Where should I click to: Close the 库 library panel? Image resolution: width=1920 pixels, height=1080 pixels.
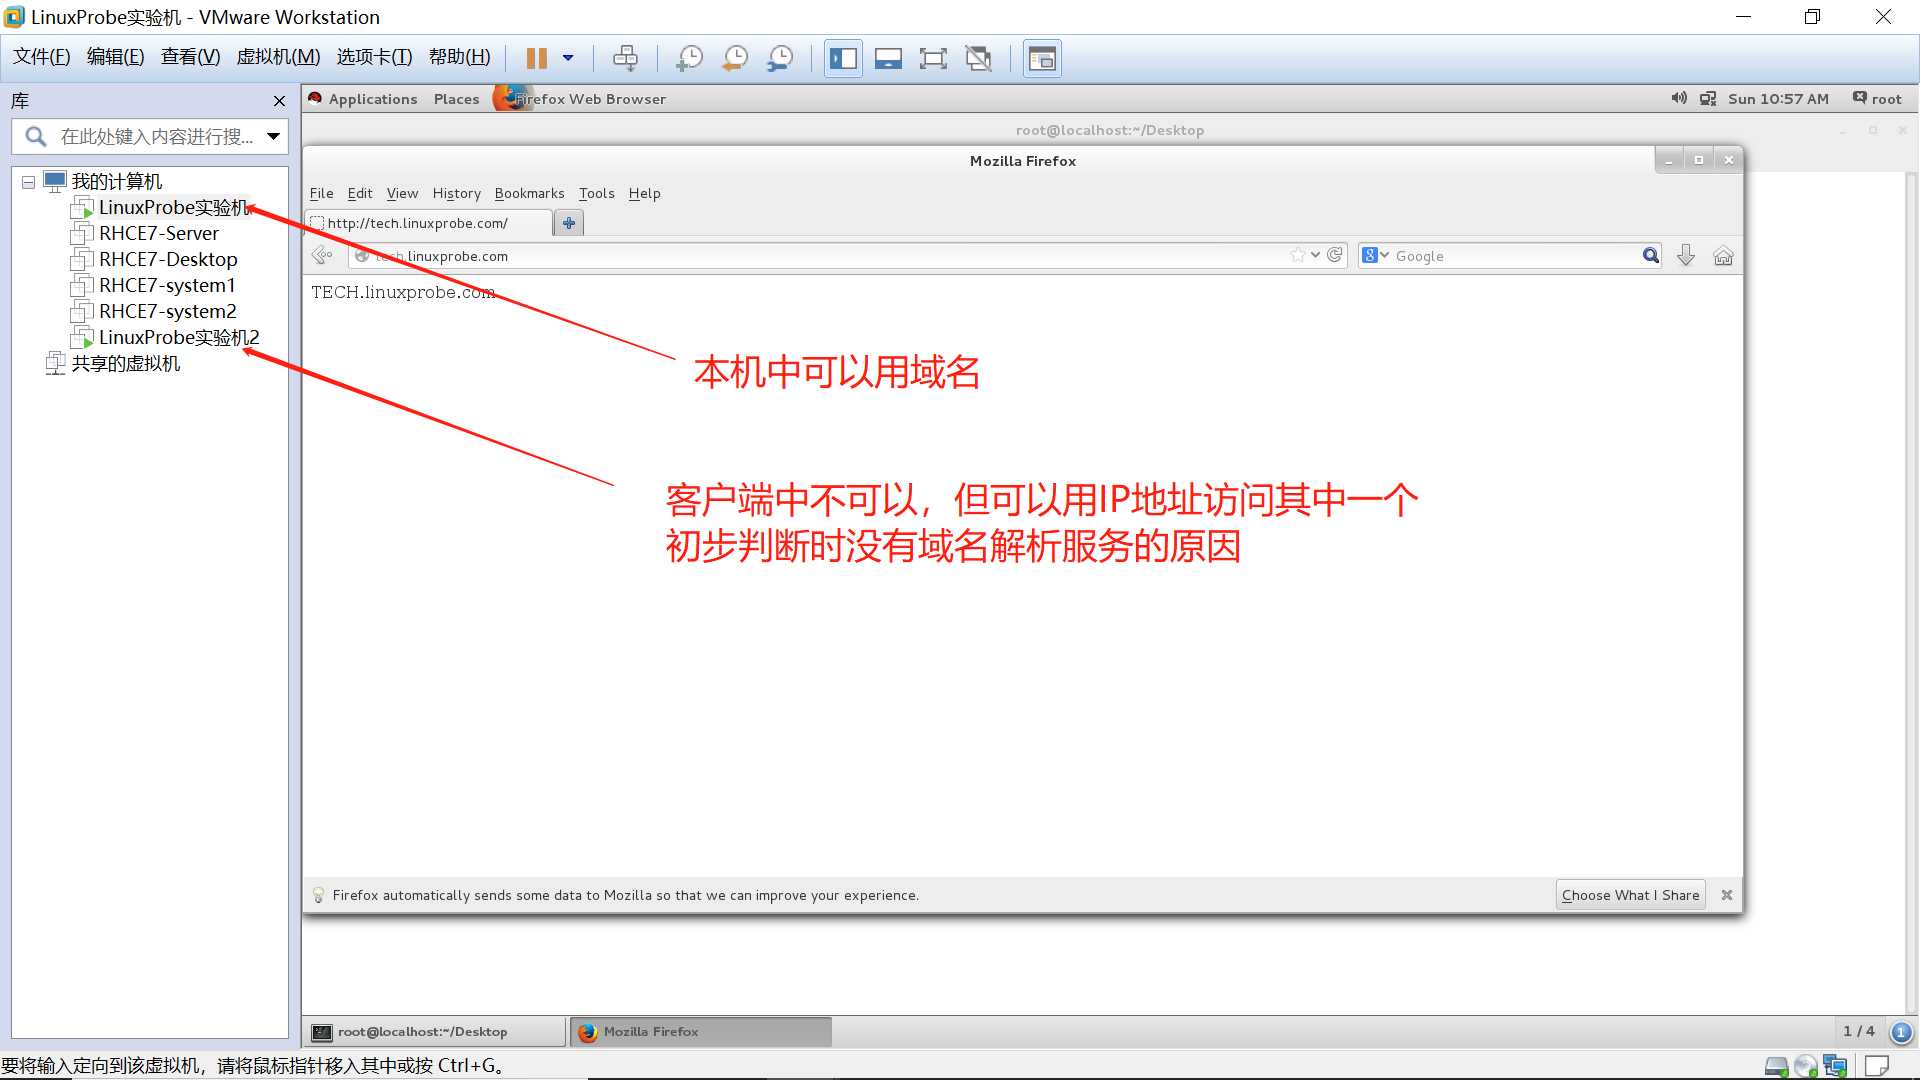click(279, 101)
